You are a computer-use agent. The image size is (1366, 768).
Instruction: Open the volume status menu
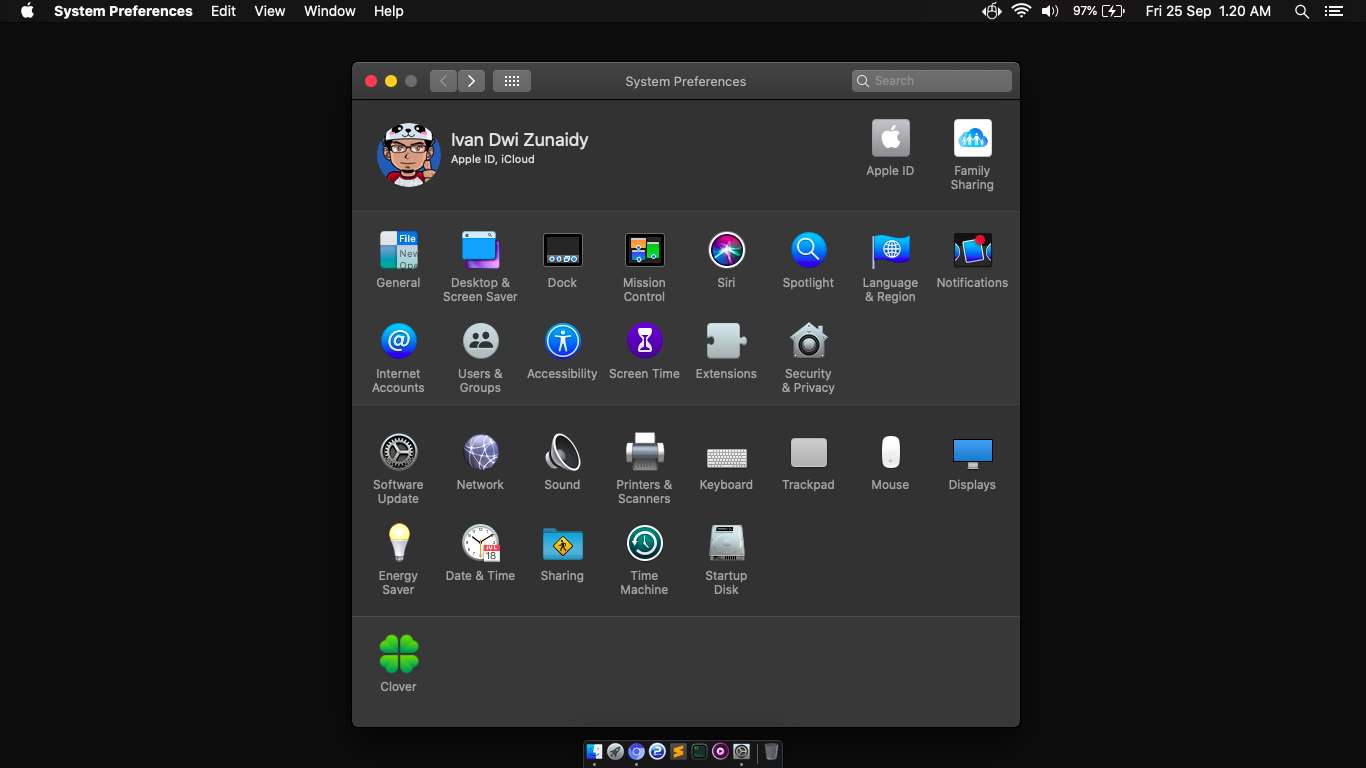click(x=1050, y=11)
